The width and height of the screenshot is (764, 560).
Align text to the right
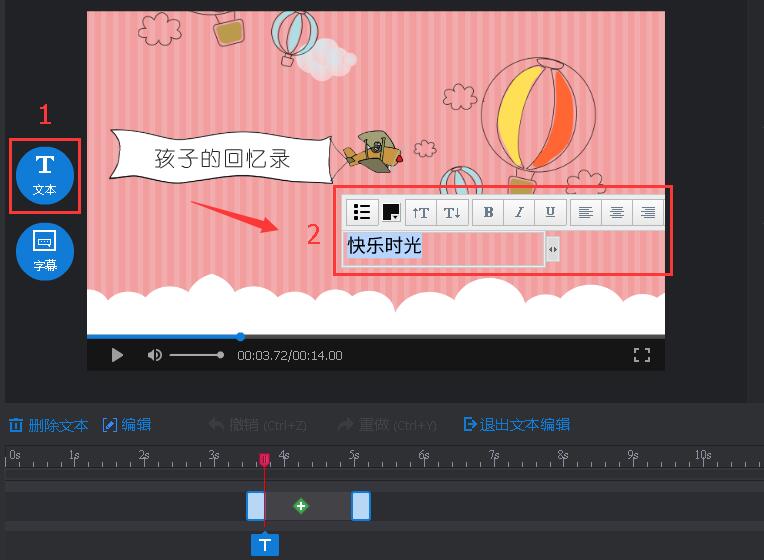click(648, 212)
